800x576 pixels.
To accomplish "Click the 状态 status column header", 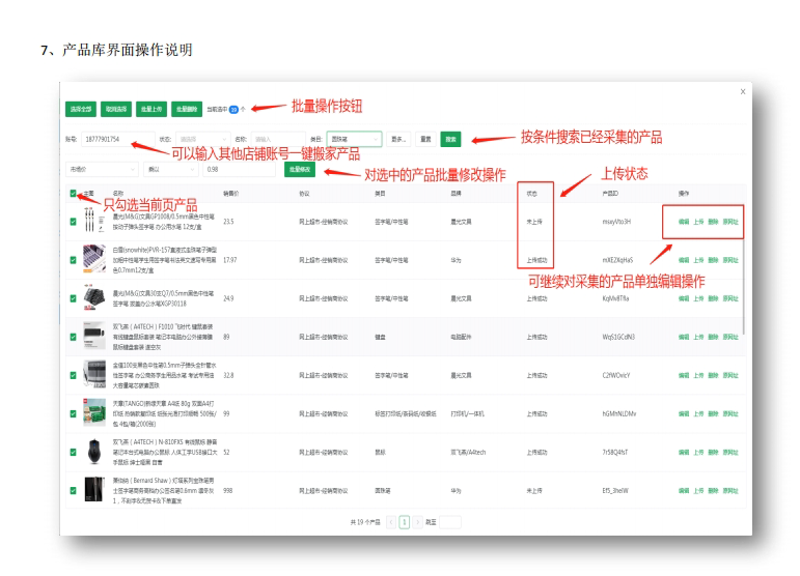I will tap(532, 193).
